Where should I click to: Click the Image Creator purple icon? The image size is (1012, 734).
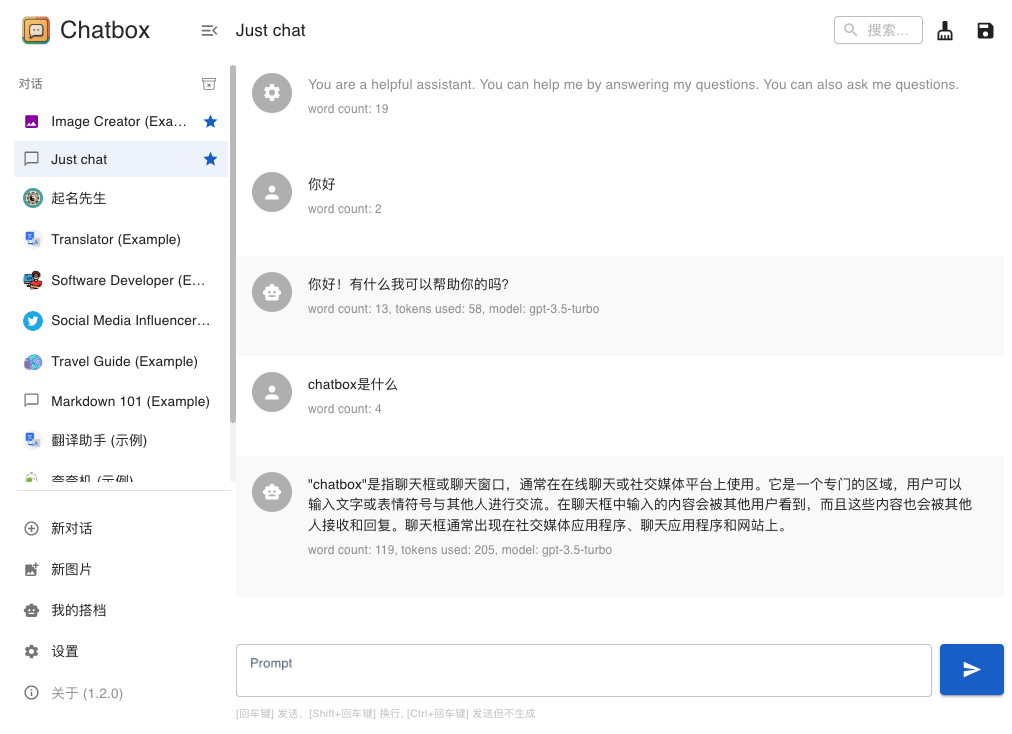click(32, 121)
